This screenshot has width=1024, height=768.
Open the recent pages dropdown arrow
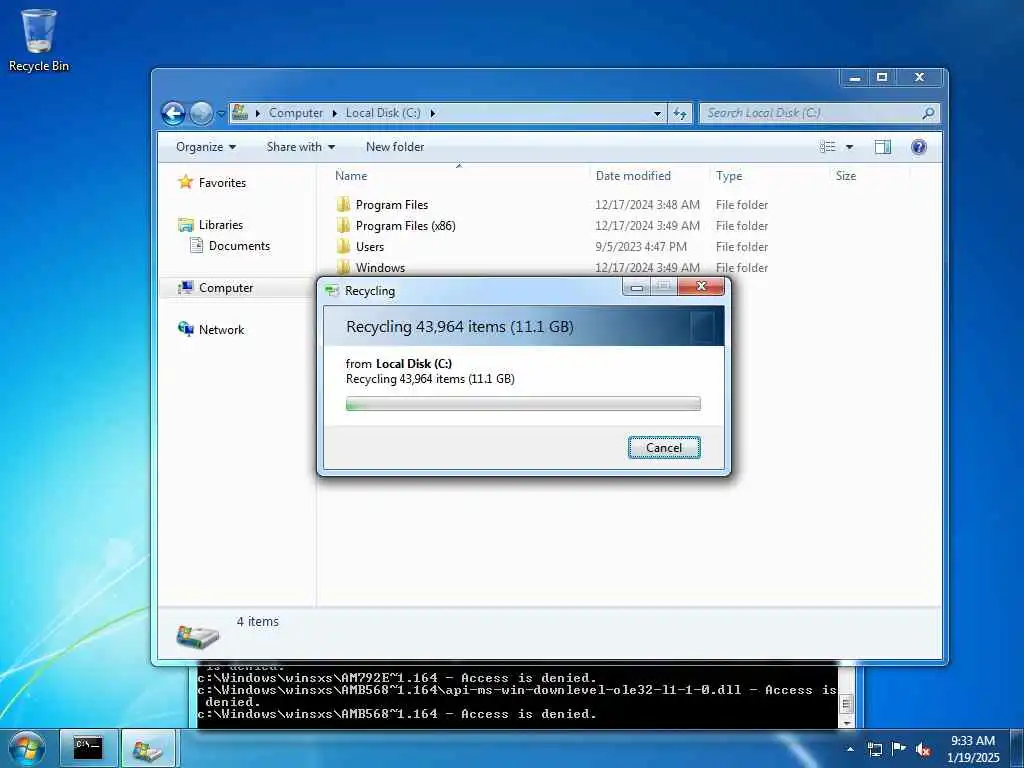[x=221, y=114]
